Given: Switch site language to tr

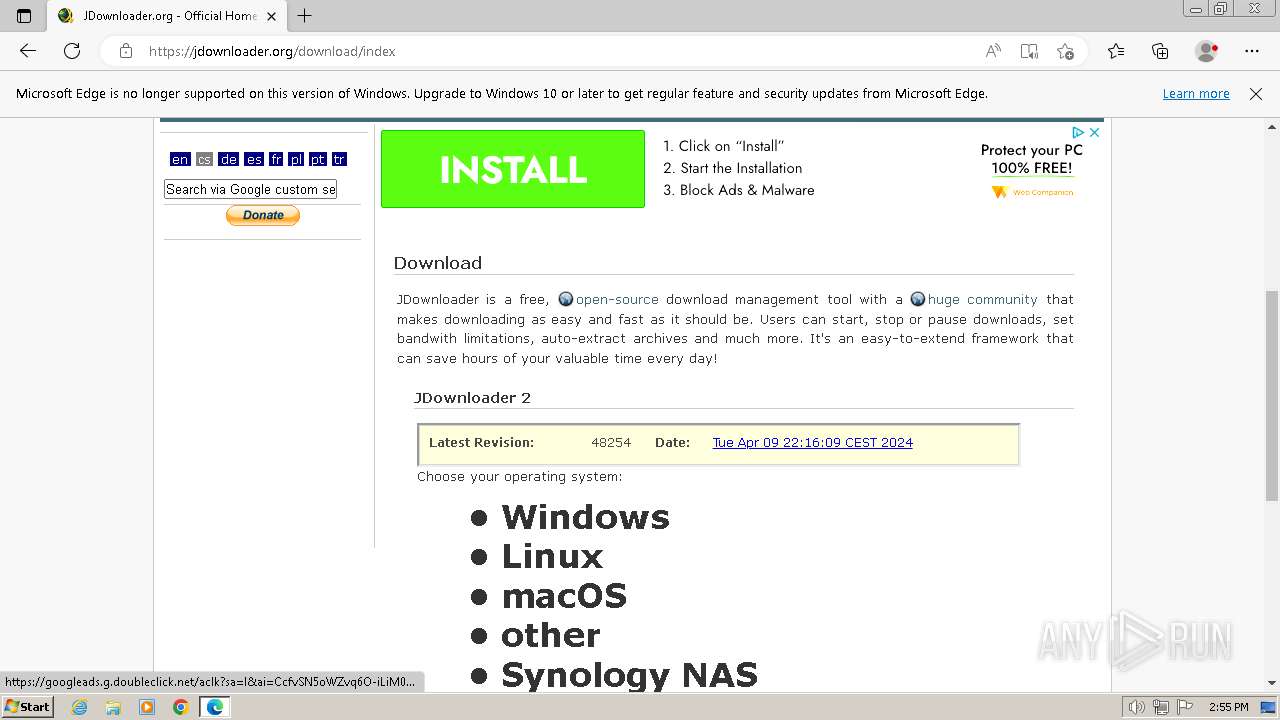Looking at the screenshot, I should (339, 159).
